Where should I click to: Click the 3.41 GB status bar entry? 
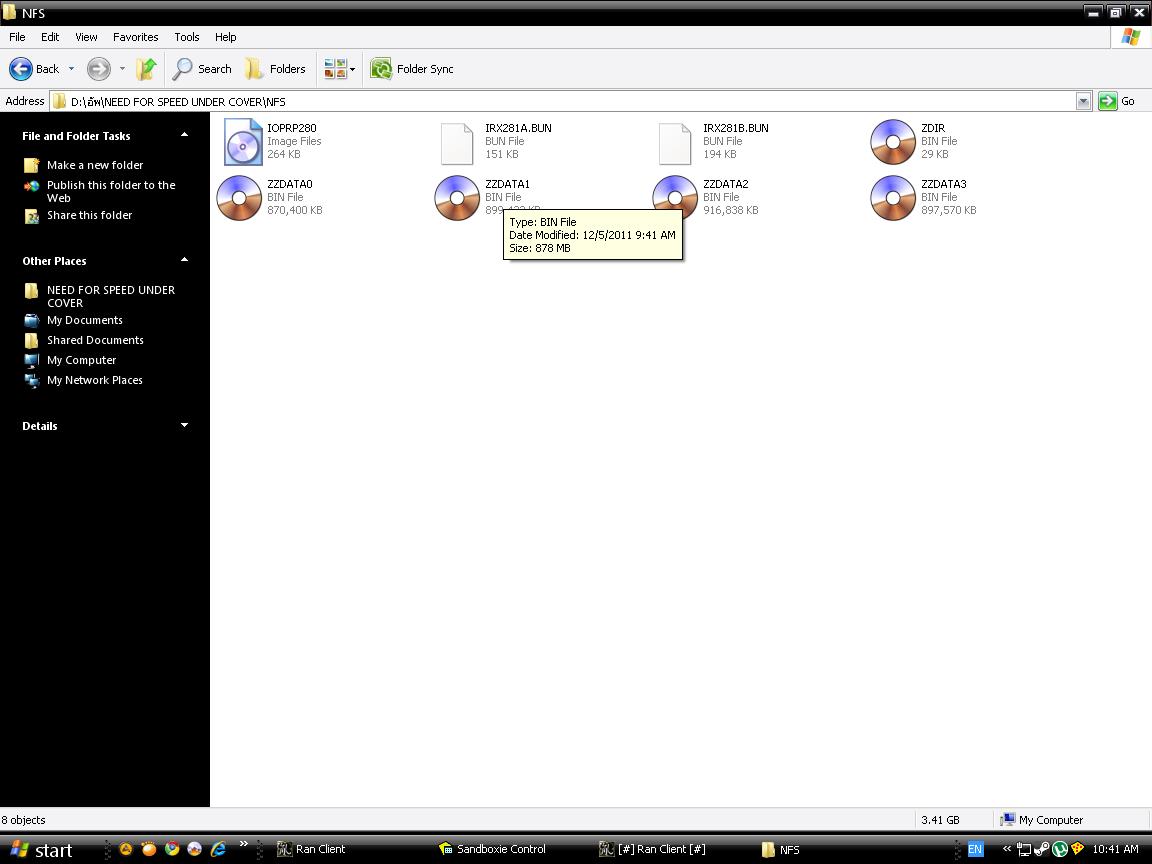pos(940,820)
